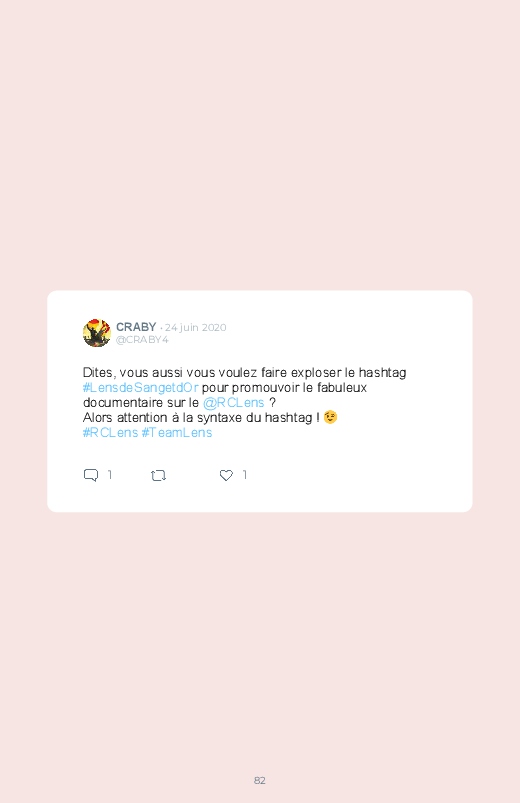
Task: Click the reply count number
Action: (110, 475)
